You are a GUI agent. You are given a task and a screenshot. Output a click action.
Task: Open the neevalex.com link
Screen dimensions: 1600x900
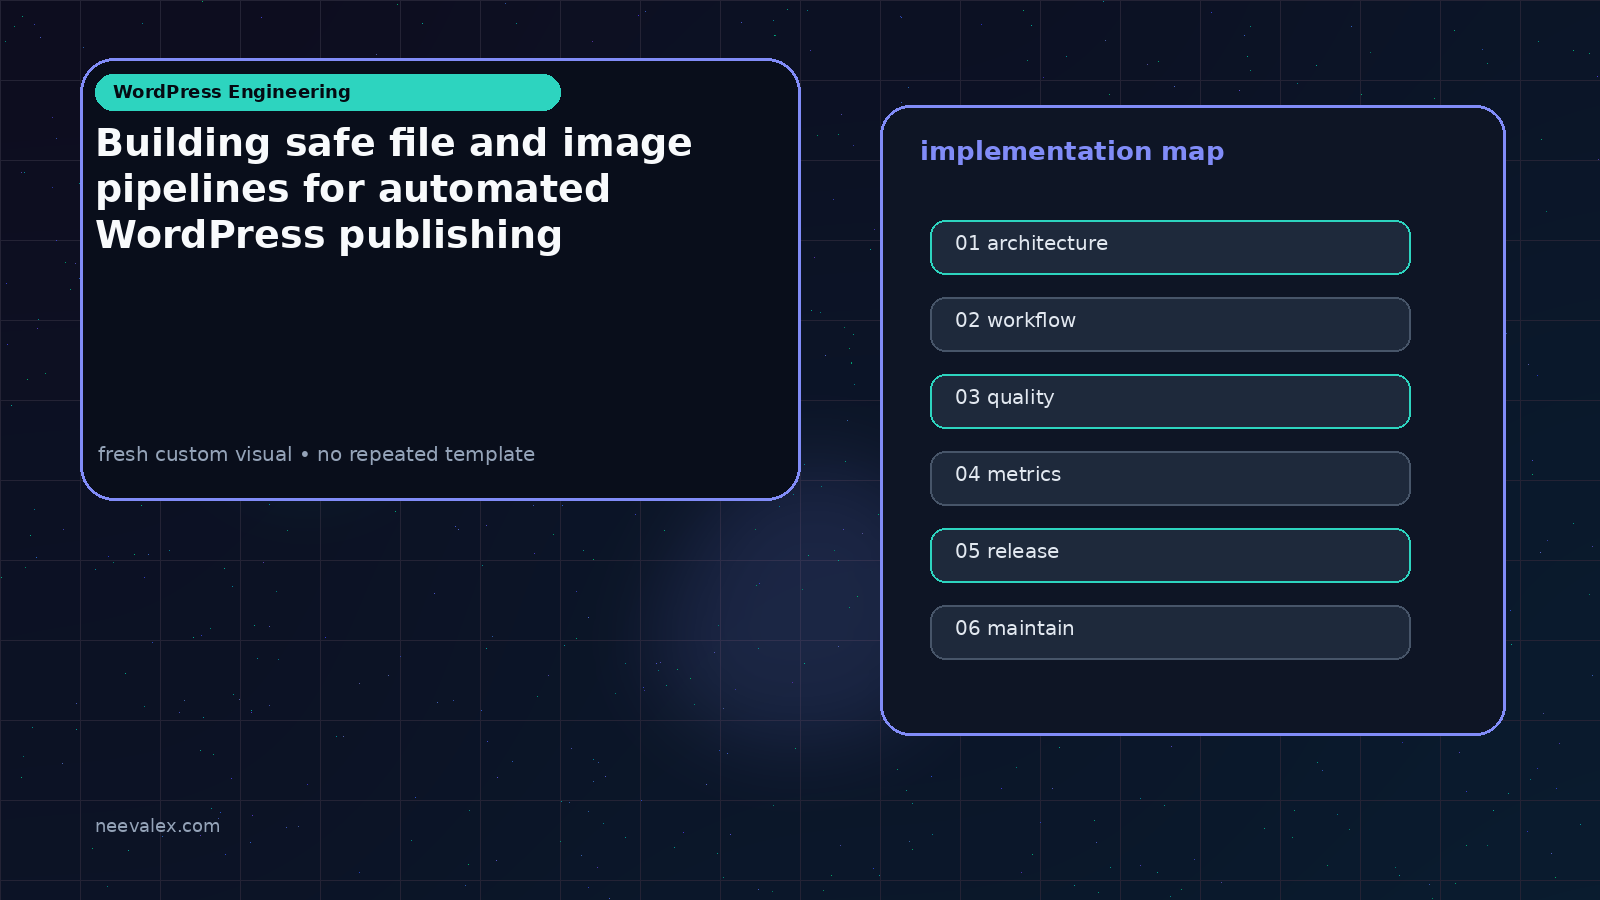pos(157,826)
